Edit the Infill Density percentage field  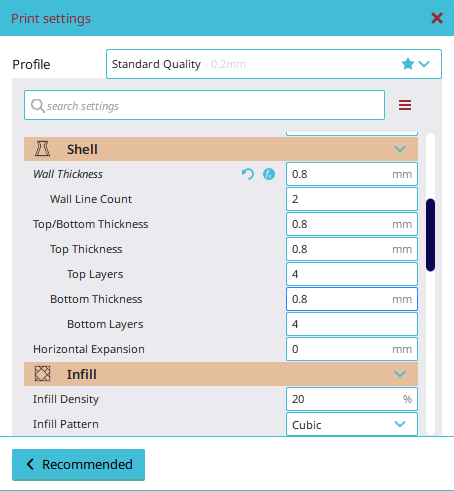[x=352, y=399]
